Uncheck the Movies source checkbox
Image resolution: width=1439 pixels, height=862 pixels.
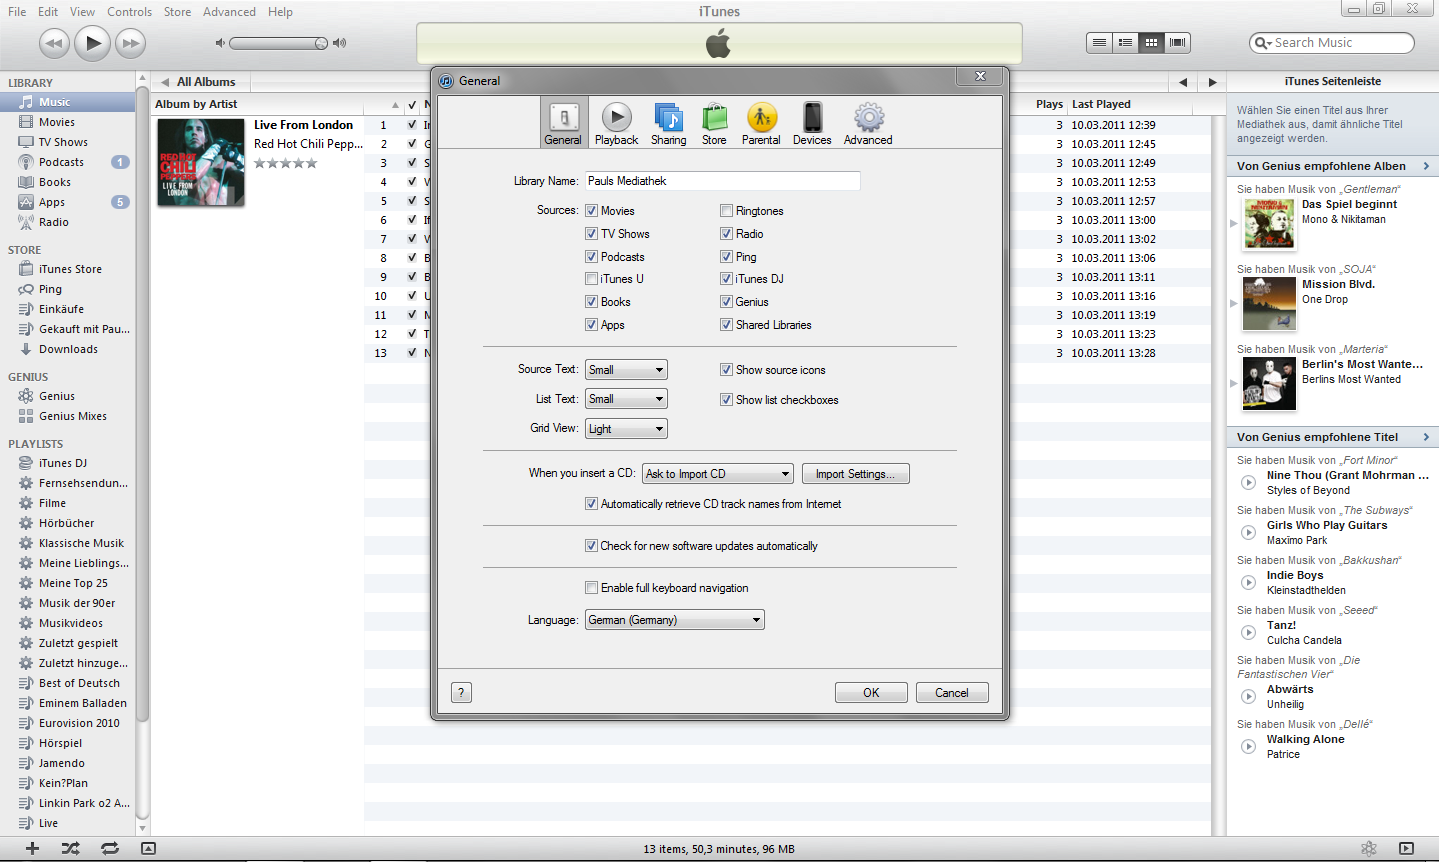591,211
